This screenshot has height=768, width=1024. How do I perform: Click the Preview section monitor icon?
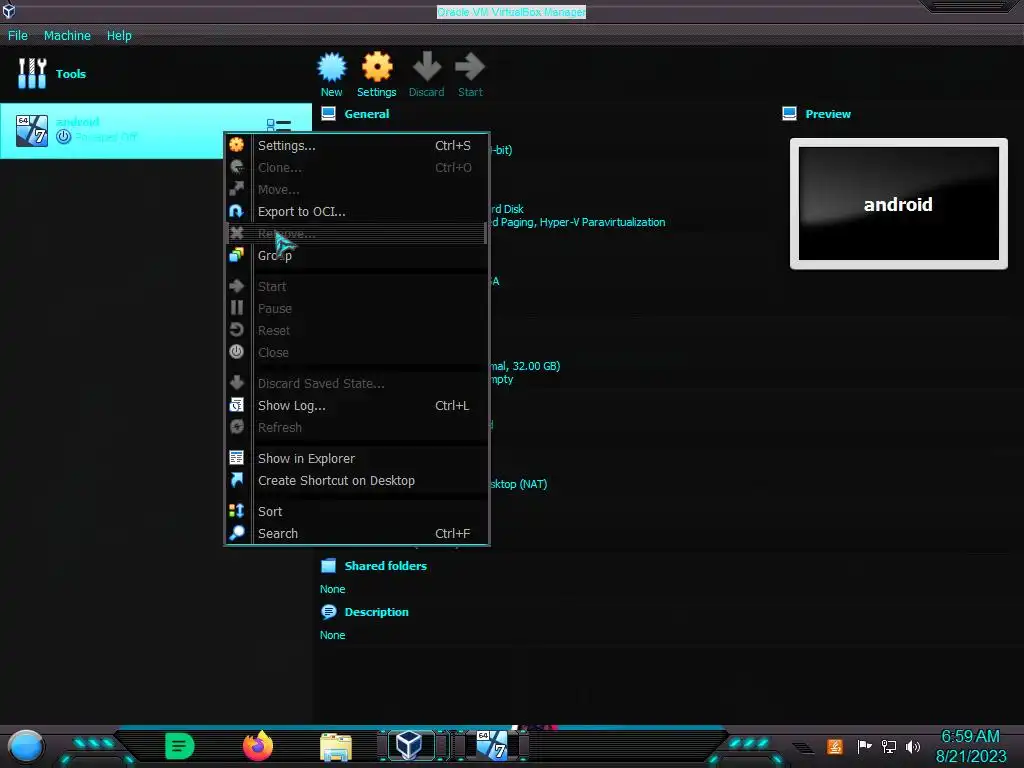coord(789,114)
